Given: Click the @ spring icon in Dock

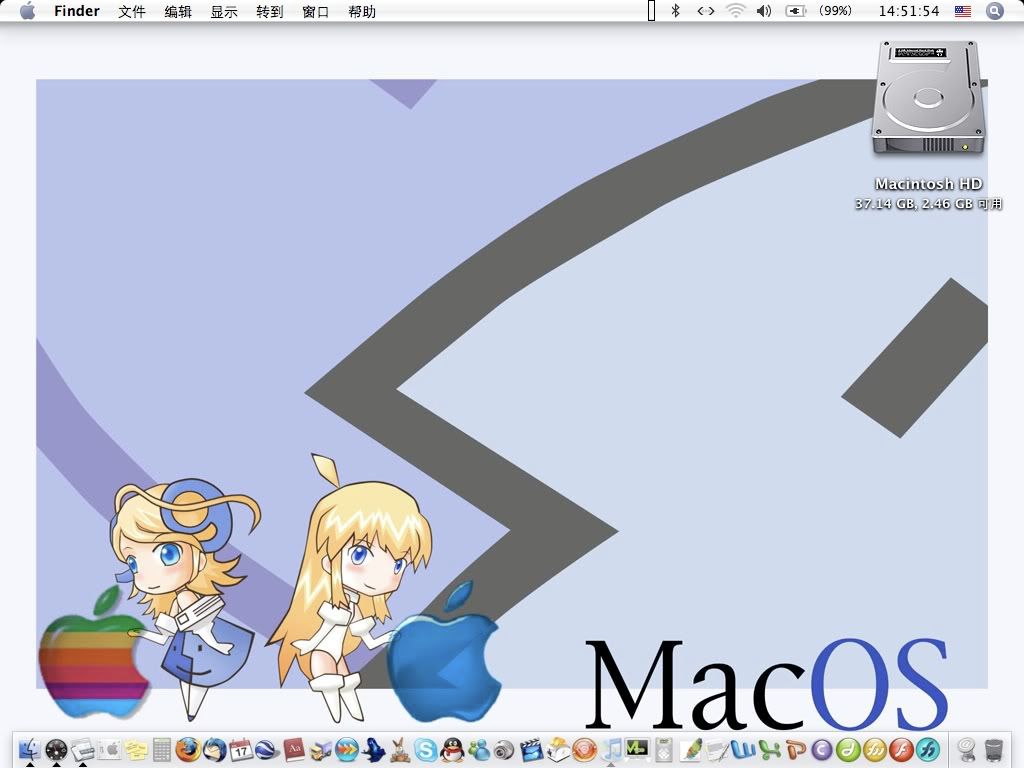Looking at the screenshot, I should 967,748.
